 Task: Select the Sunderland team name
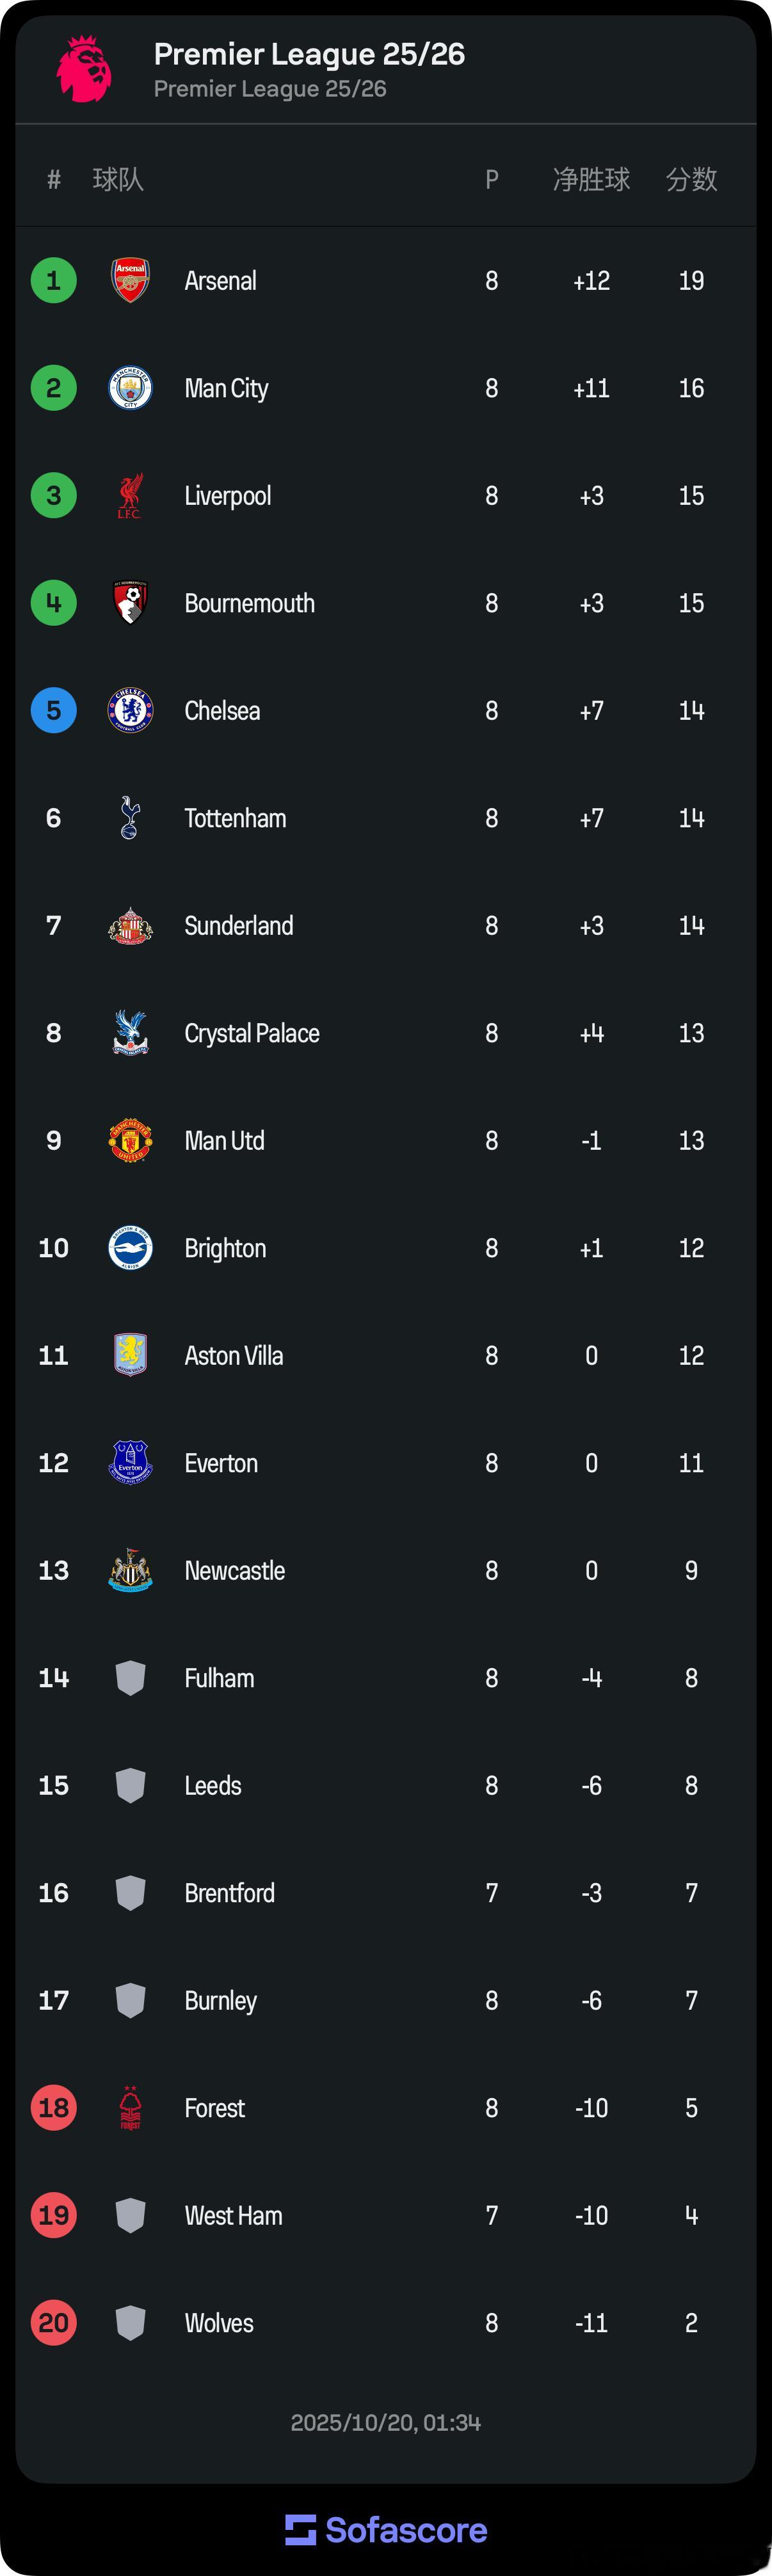tap(239, 926)
